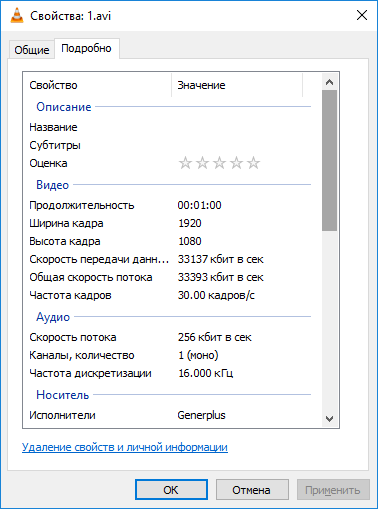Screen dimensions: 378x509
Task: Set rating to second star
Action: [x=202, y=163]
